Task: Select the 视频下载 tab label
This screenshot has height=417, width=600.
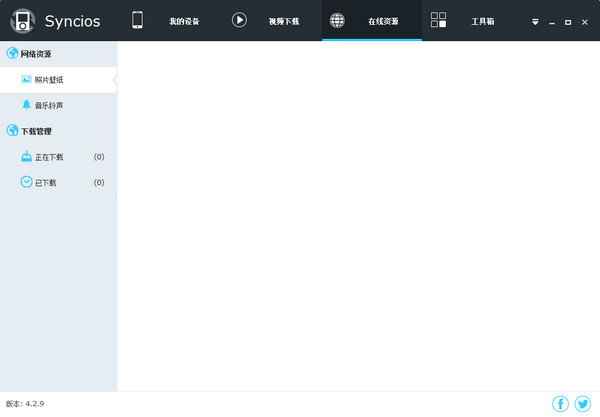Action: click(284, 21)
